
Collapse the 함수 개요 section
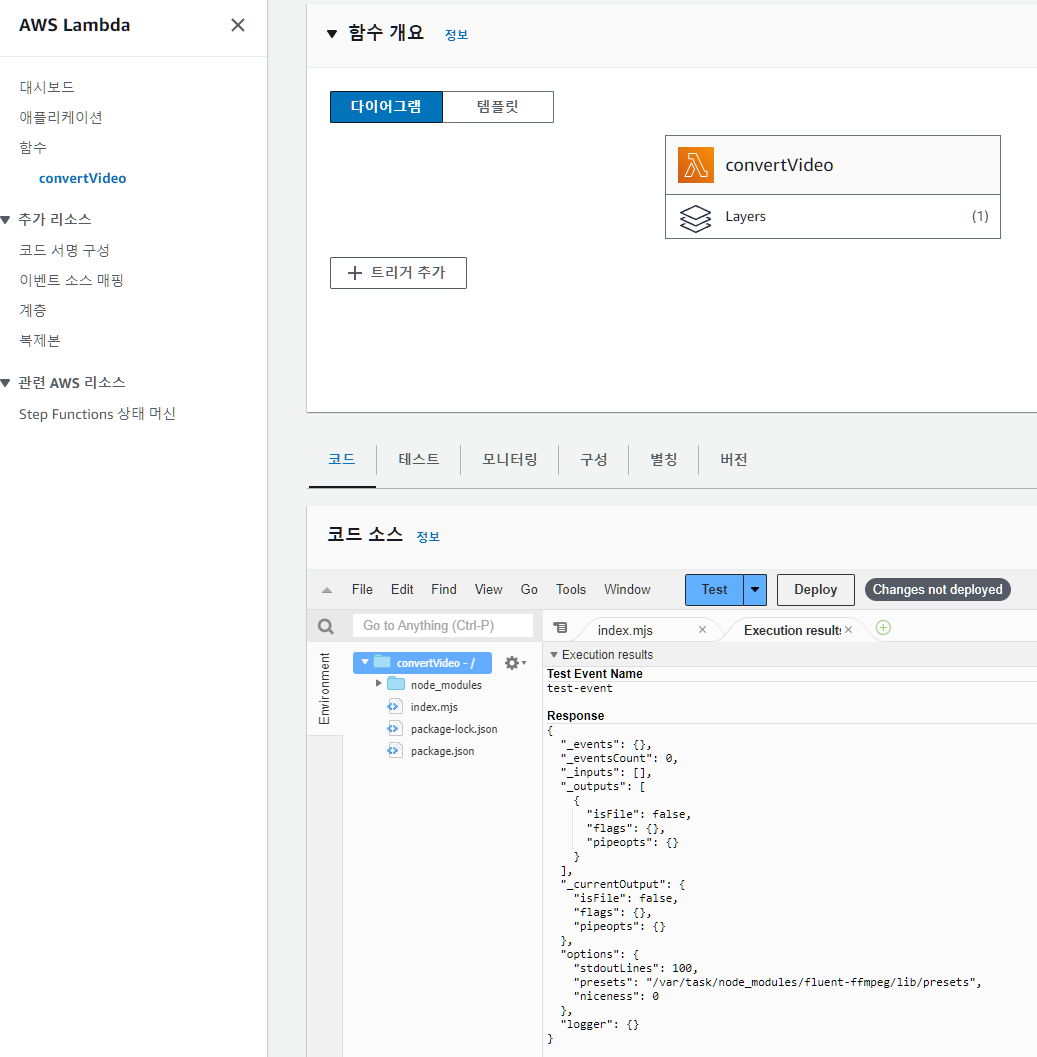(x=332, y=34)
